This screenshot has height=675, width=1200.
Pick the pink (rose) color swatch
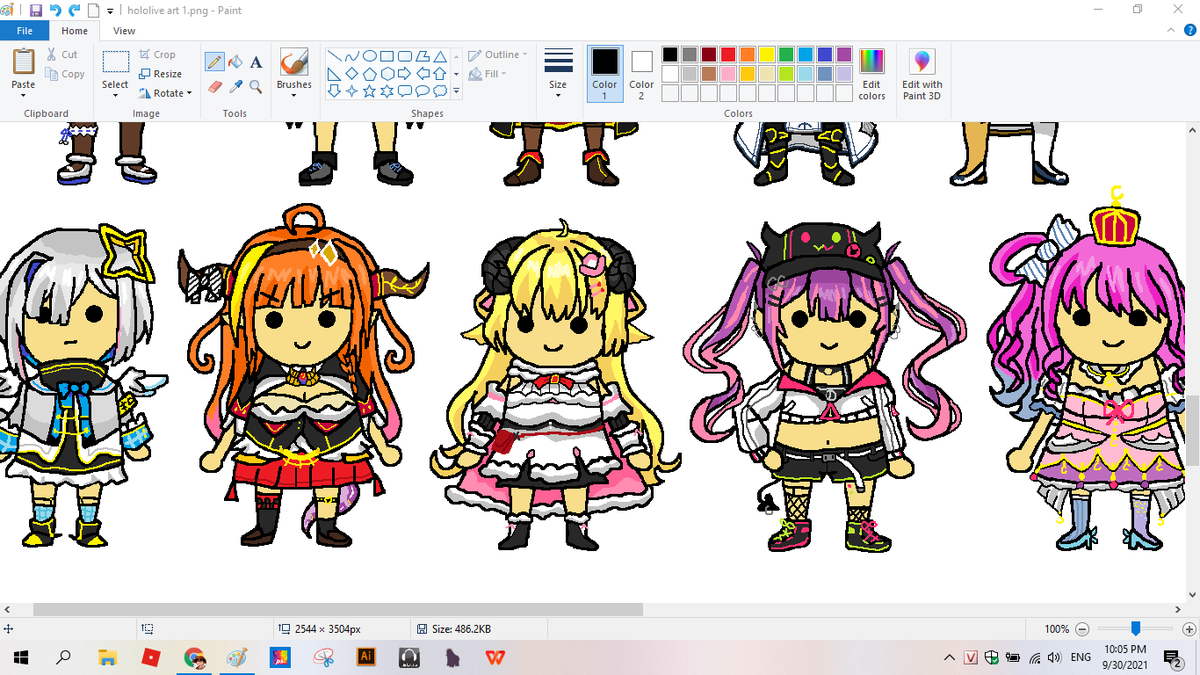click(728, 74)
